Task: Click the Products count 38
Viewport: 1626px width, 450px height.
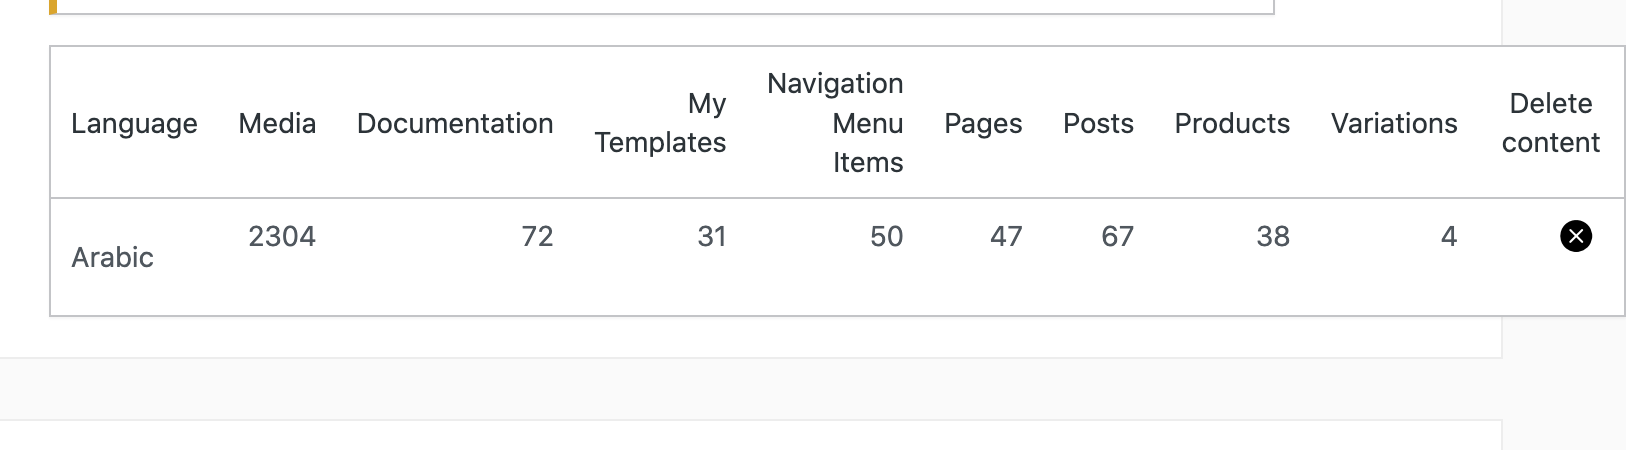Action: pos(1273,236)
